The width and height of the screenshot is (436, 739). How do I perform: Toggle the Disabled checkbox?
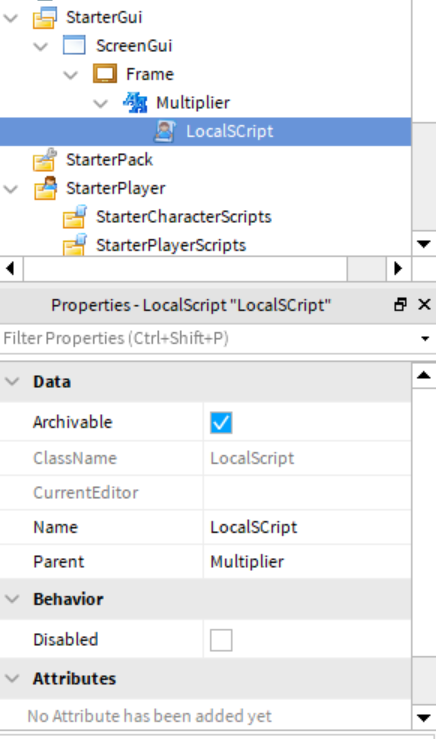(221, 640)
